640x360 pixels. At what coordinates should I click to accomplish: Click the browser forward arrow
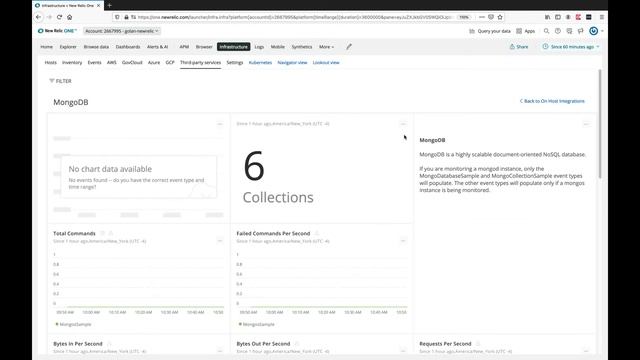coord(49,17)
